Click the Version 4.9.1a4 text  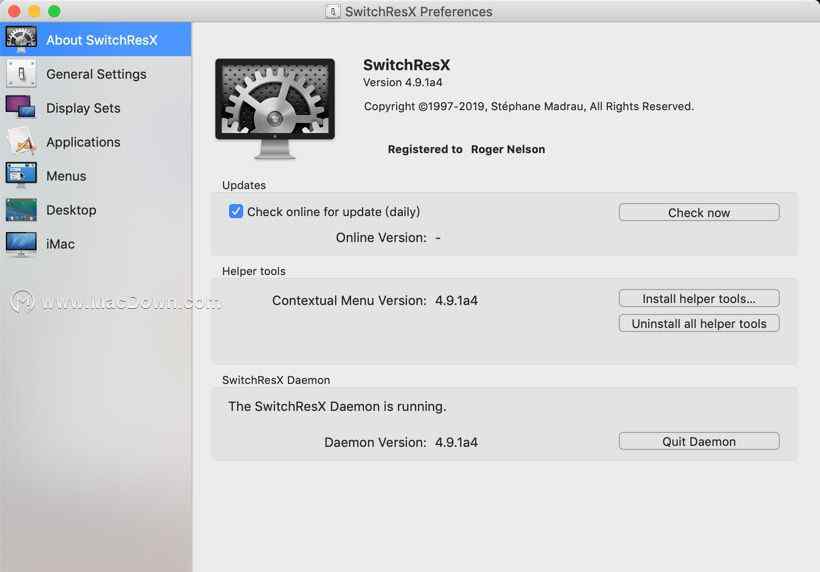point(403,82)
